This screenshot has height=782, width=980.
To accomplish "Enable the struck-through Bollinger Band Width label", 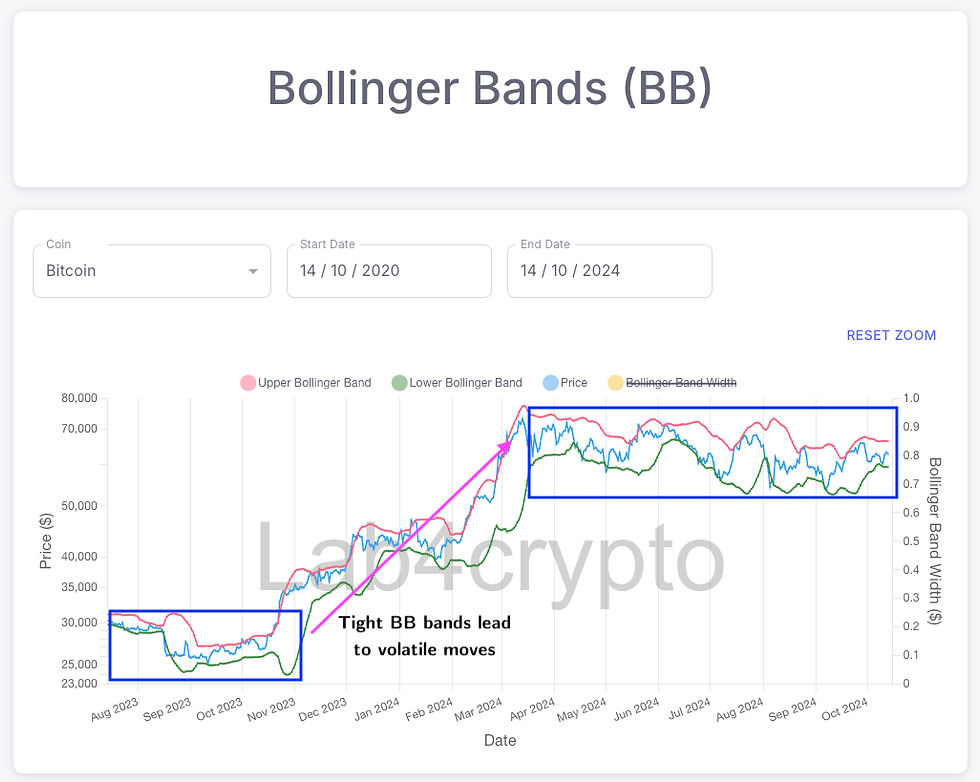I will pyautogui.click(x=681, y=383).
